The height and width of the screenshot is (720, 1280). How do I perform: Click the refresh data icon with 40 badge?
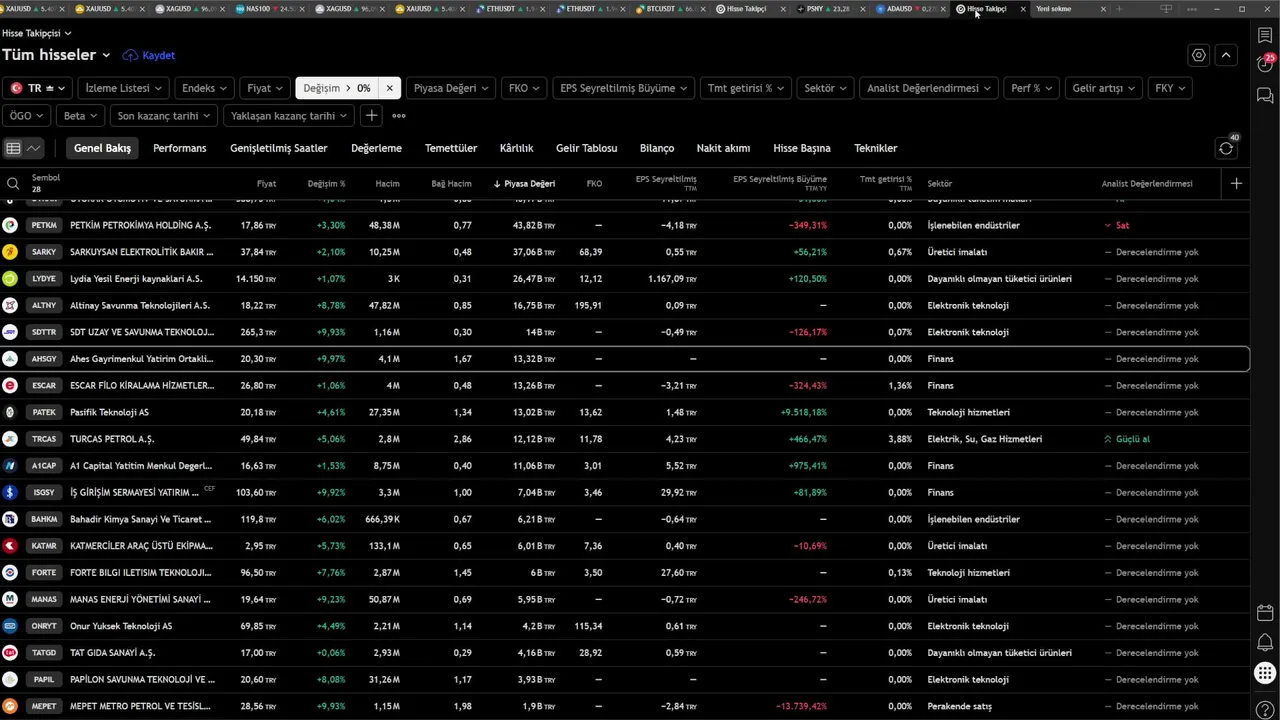tap(1227, 148)
